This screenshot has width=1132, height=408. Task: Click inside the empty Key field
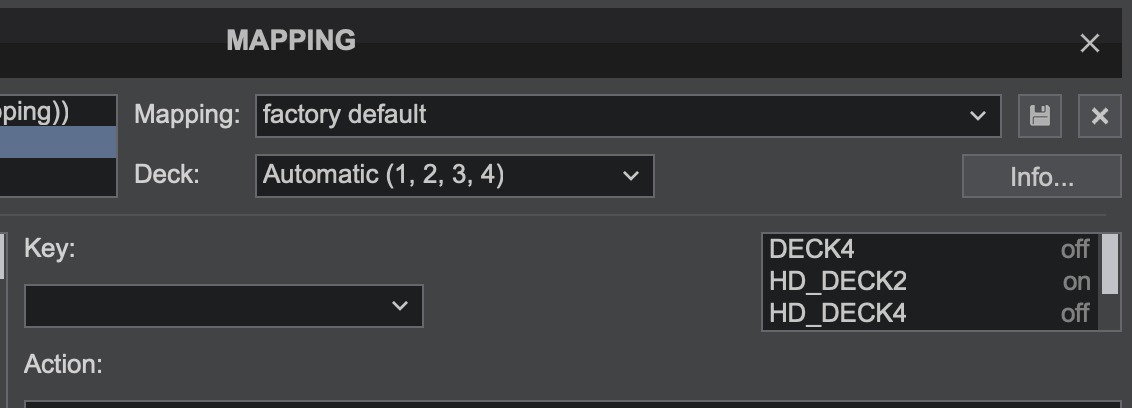click(x=224, y=305)
